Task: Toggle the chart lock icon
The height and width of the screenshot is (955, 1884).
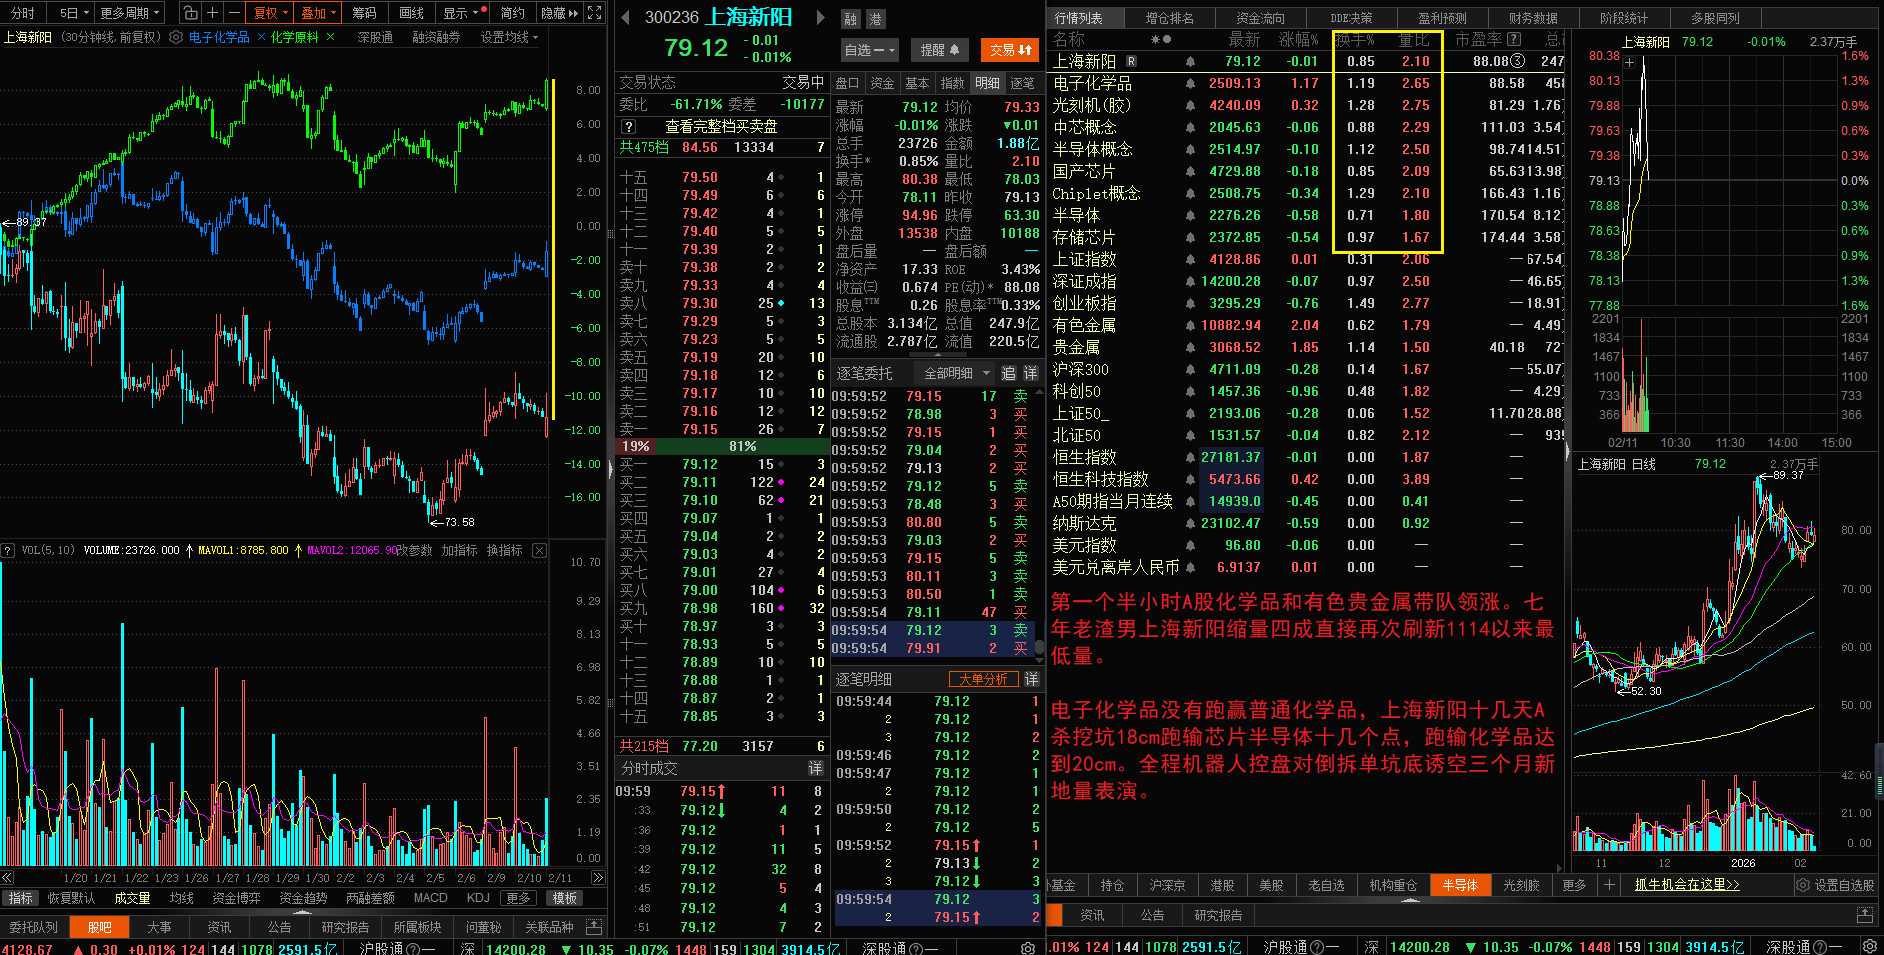Action: pyautogui.click(x=191, y=13)
